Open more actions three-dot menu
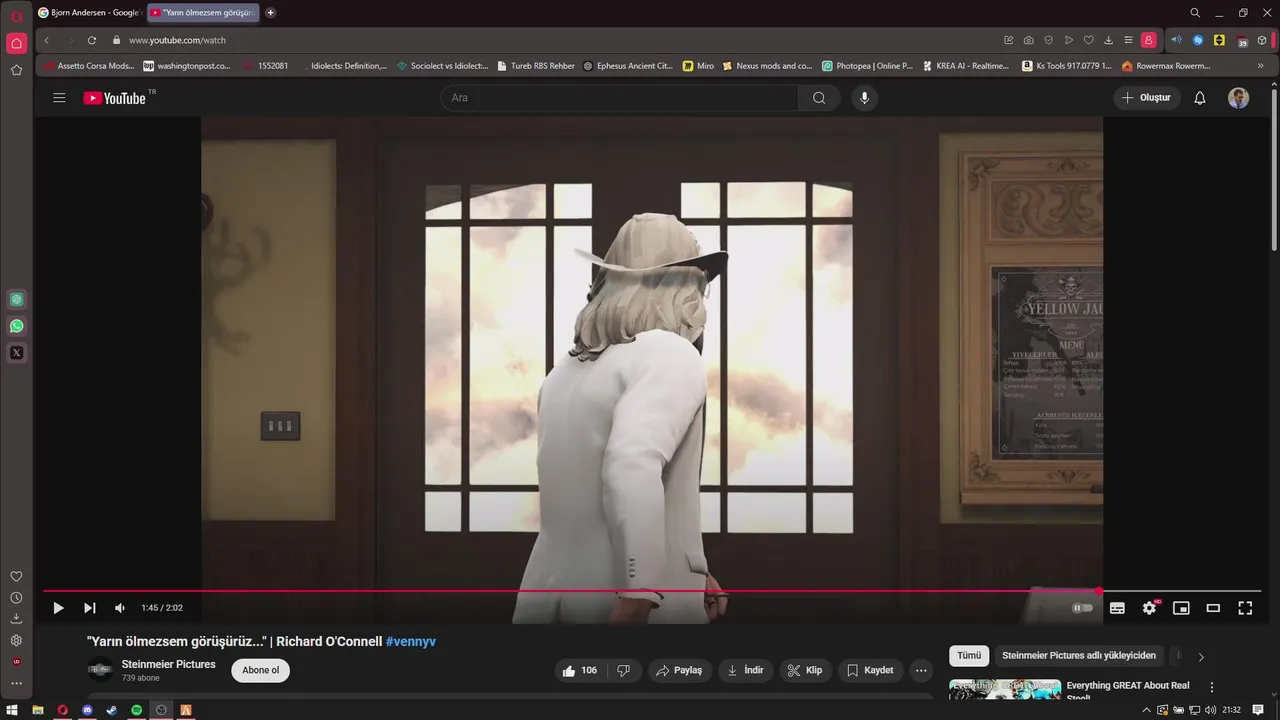Viewport: 1280px width, 720px height. point(921,670)
